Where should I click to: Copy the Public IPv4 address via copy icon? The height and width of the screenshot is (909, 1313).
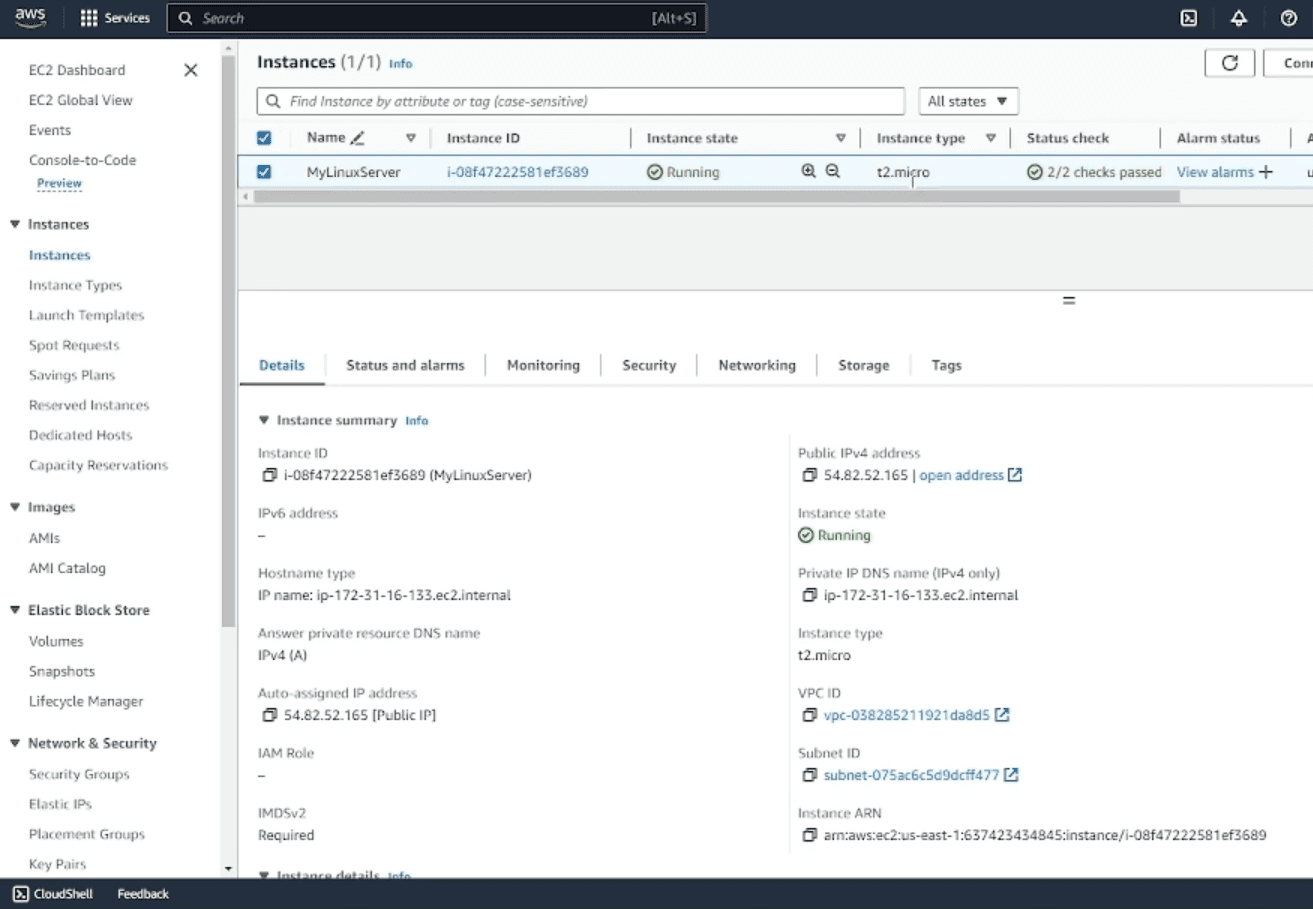click(x=808, y=475)
